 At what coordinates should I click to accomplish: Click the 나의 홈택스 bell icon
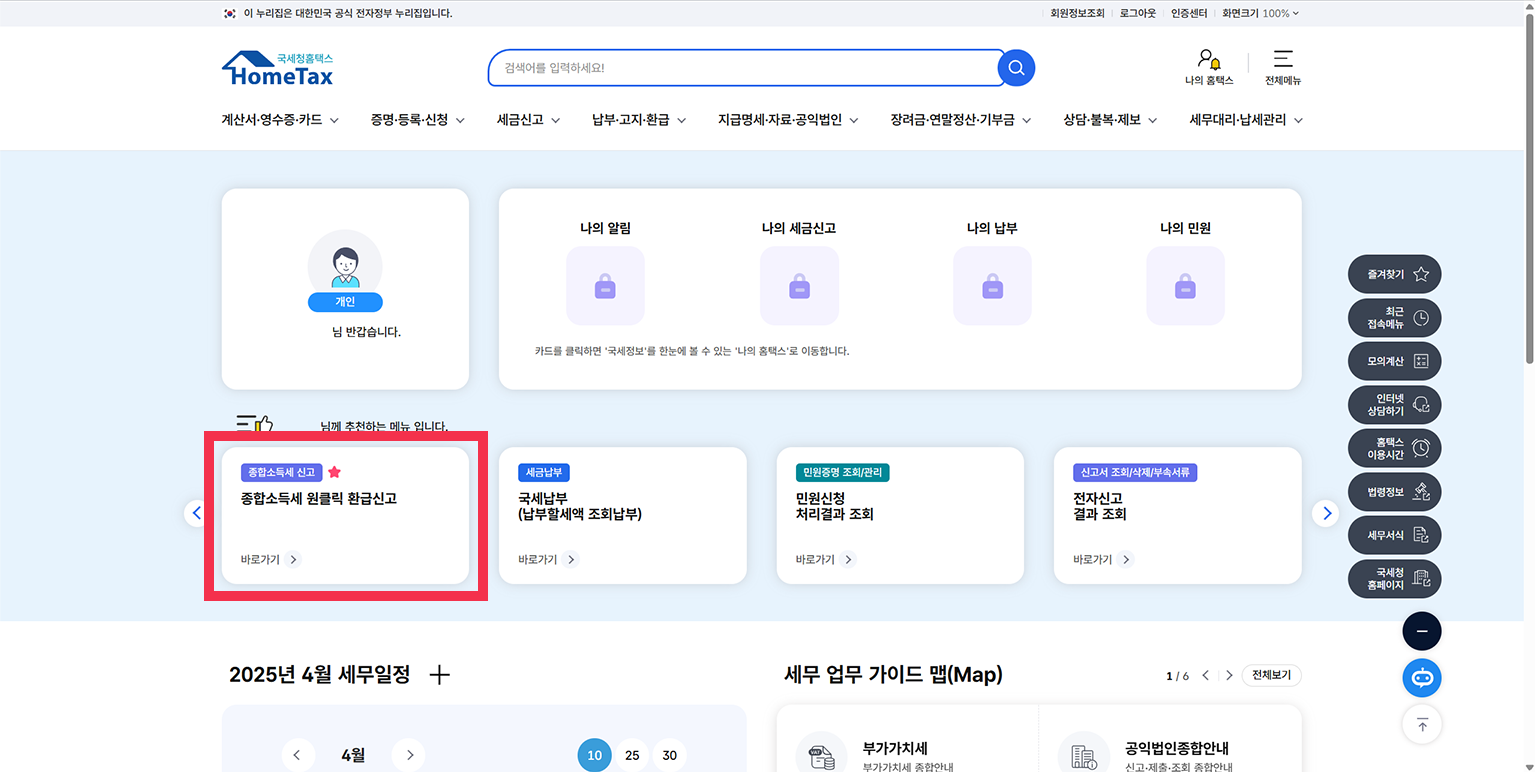coord(1208,60)
